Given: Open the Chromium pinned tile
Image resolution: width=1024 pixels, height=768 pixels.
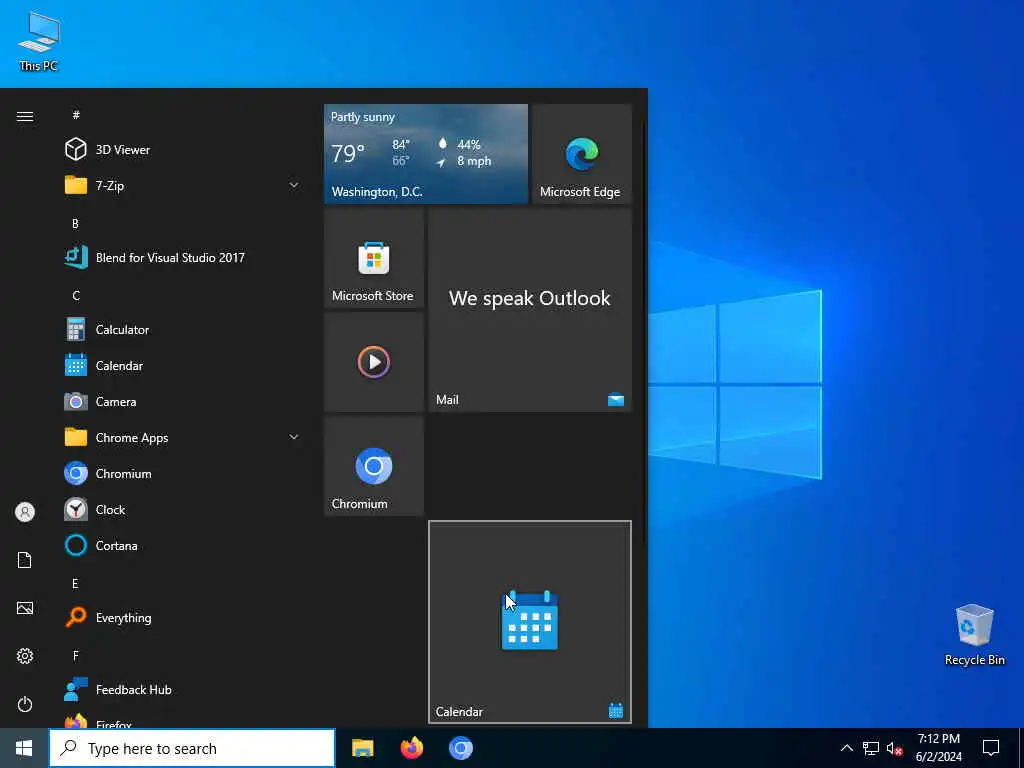Looking at the screenshot, I should coord(374,466).
